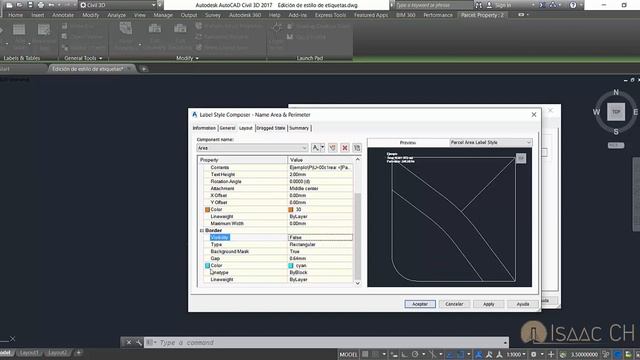Click the TOP face of the ViewCube

(x=616, y=112)
